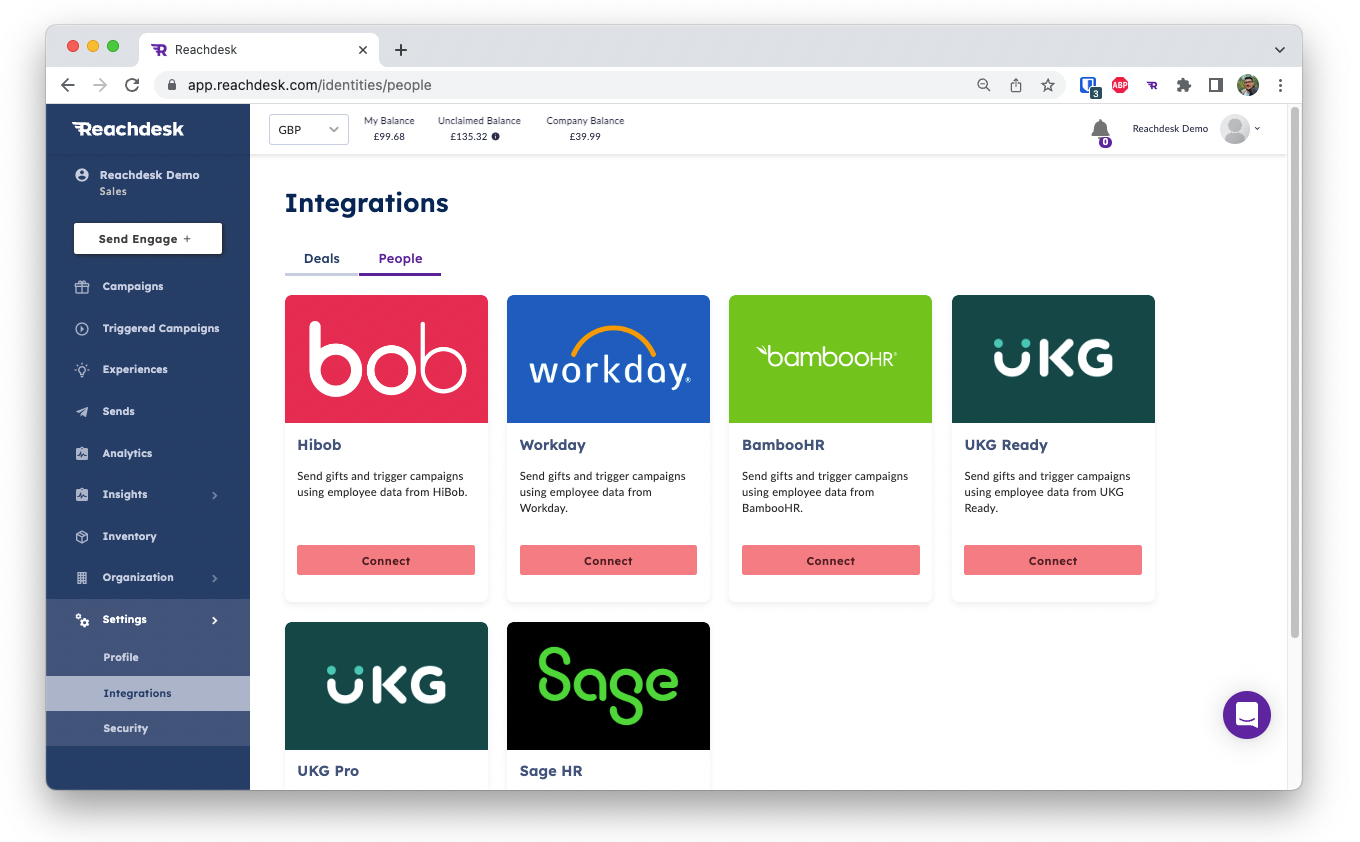Image resolution: width=1360 pixels, height=842 pixels.
Task: Open the Adblock Plus extension icon
Action: click(1120, 85)
